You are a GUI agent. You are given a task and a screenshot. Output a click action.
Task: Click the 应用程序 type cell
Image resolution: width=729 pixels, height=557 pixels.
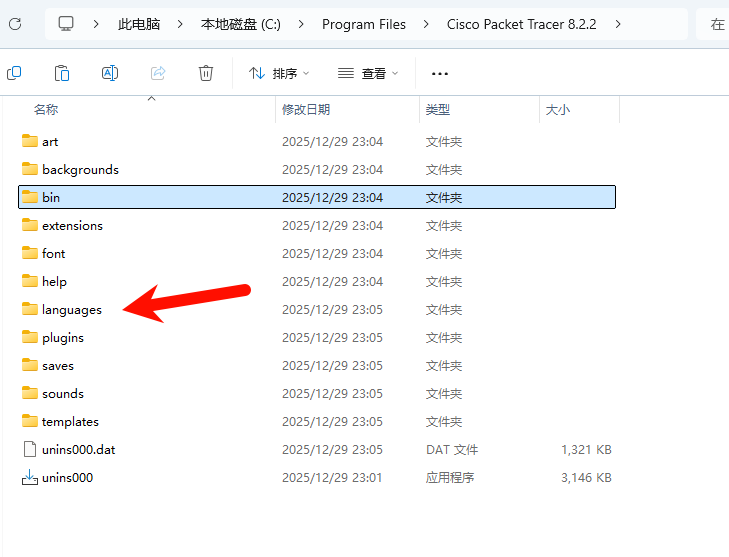coord(450,477)
